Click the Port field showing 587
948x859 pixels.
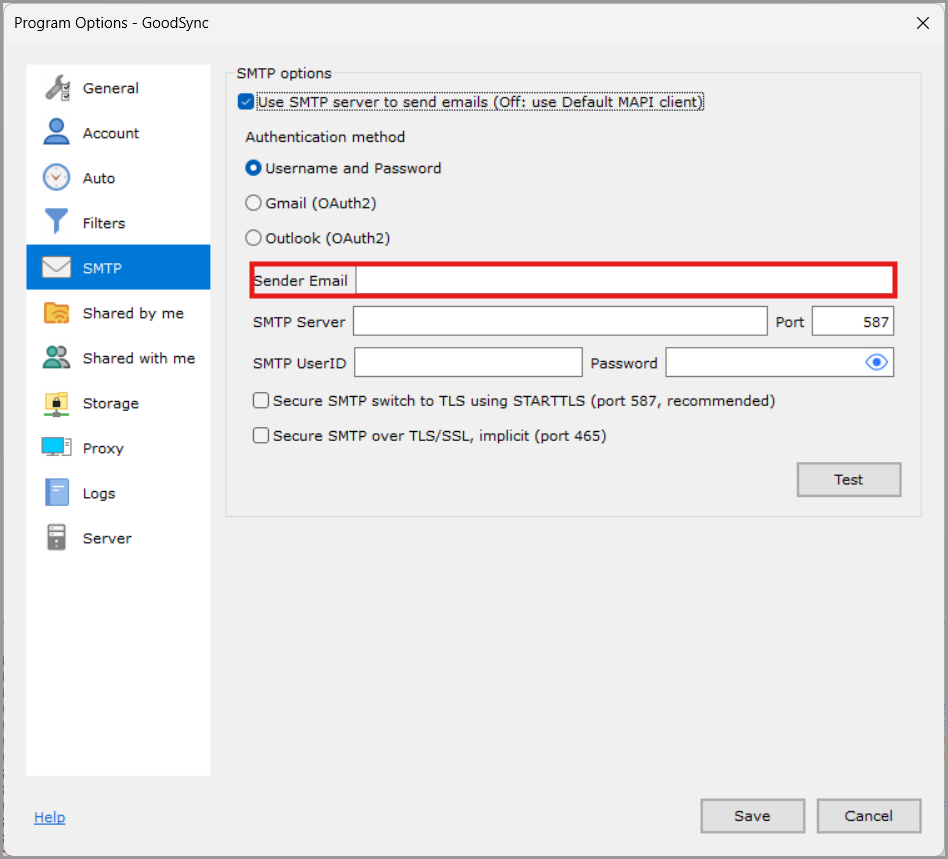pyautogui.click(x=852, y=321)
